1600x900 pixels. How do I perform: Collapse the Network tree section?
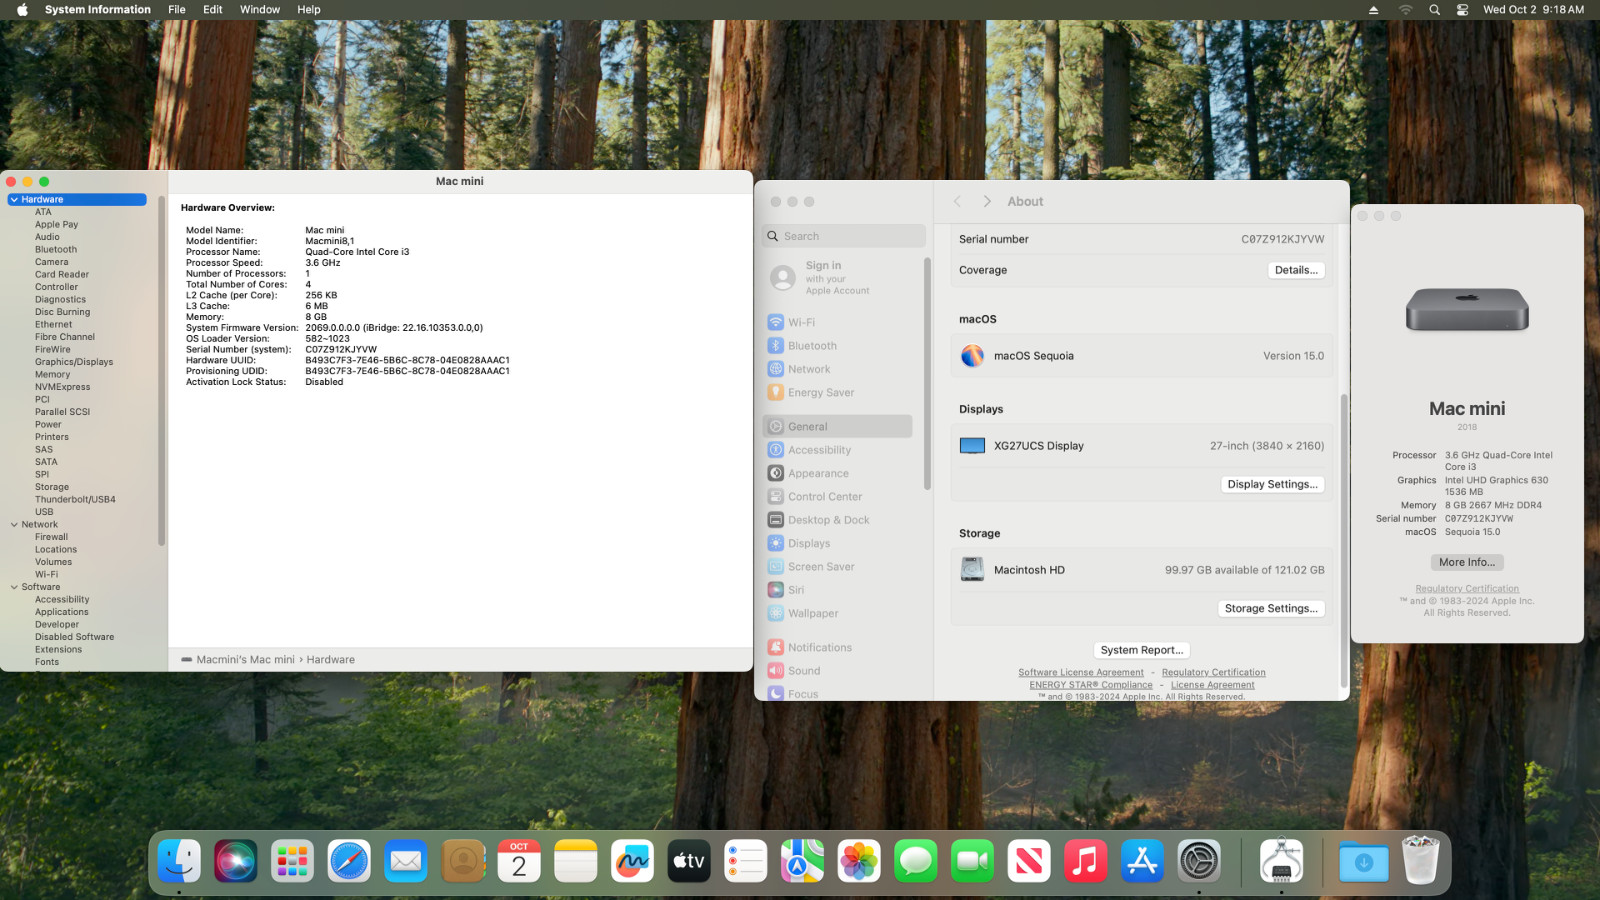point(14,525)
